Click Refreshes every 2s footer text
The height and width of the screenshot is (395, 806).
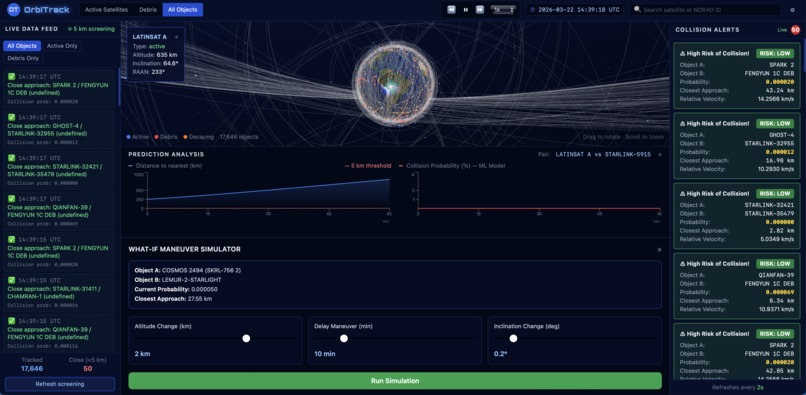click(738, 387)
